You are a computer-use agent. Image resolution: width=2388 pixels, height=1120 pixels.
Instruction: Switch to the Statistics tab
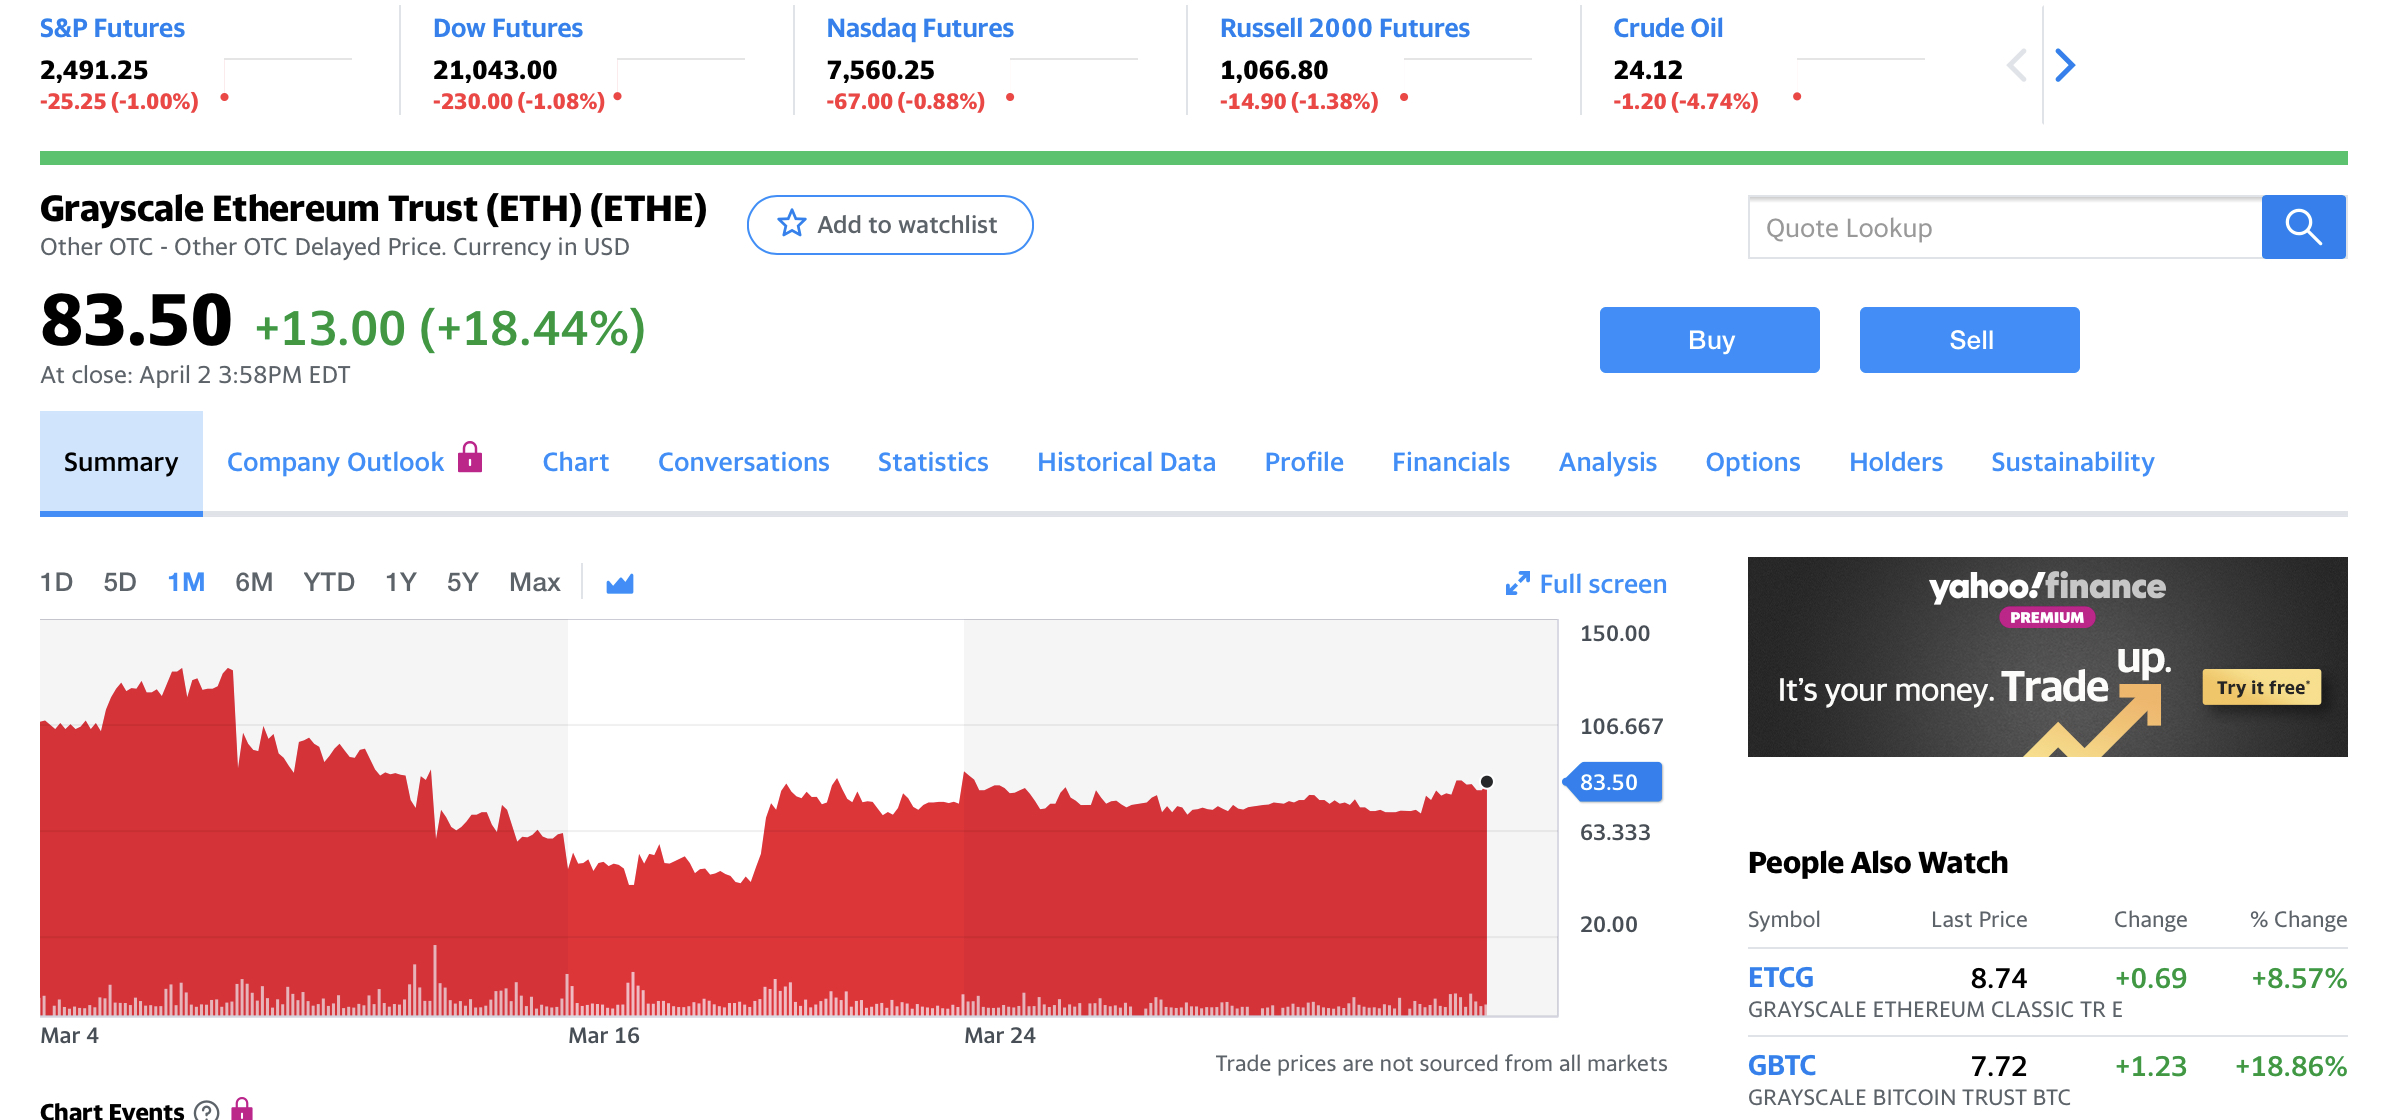click(932, 462)
